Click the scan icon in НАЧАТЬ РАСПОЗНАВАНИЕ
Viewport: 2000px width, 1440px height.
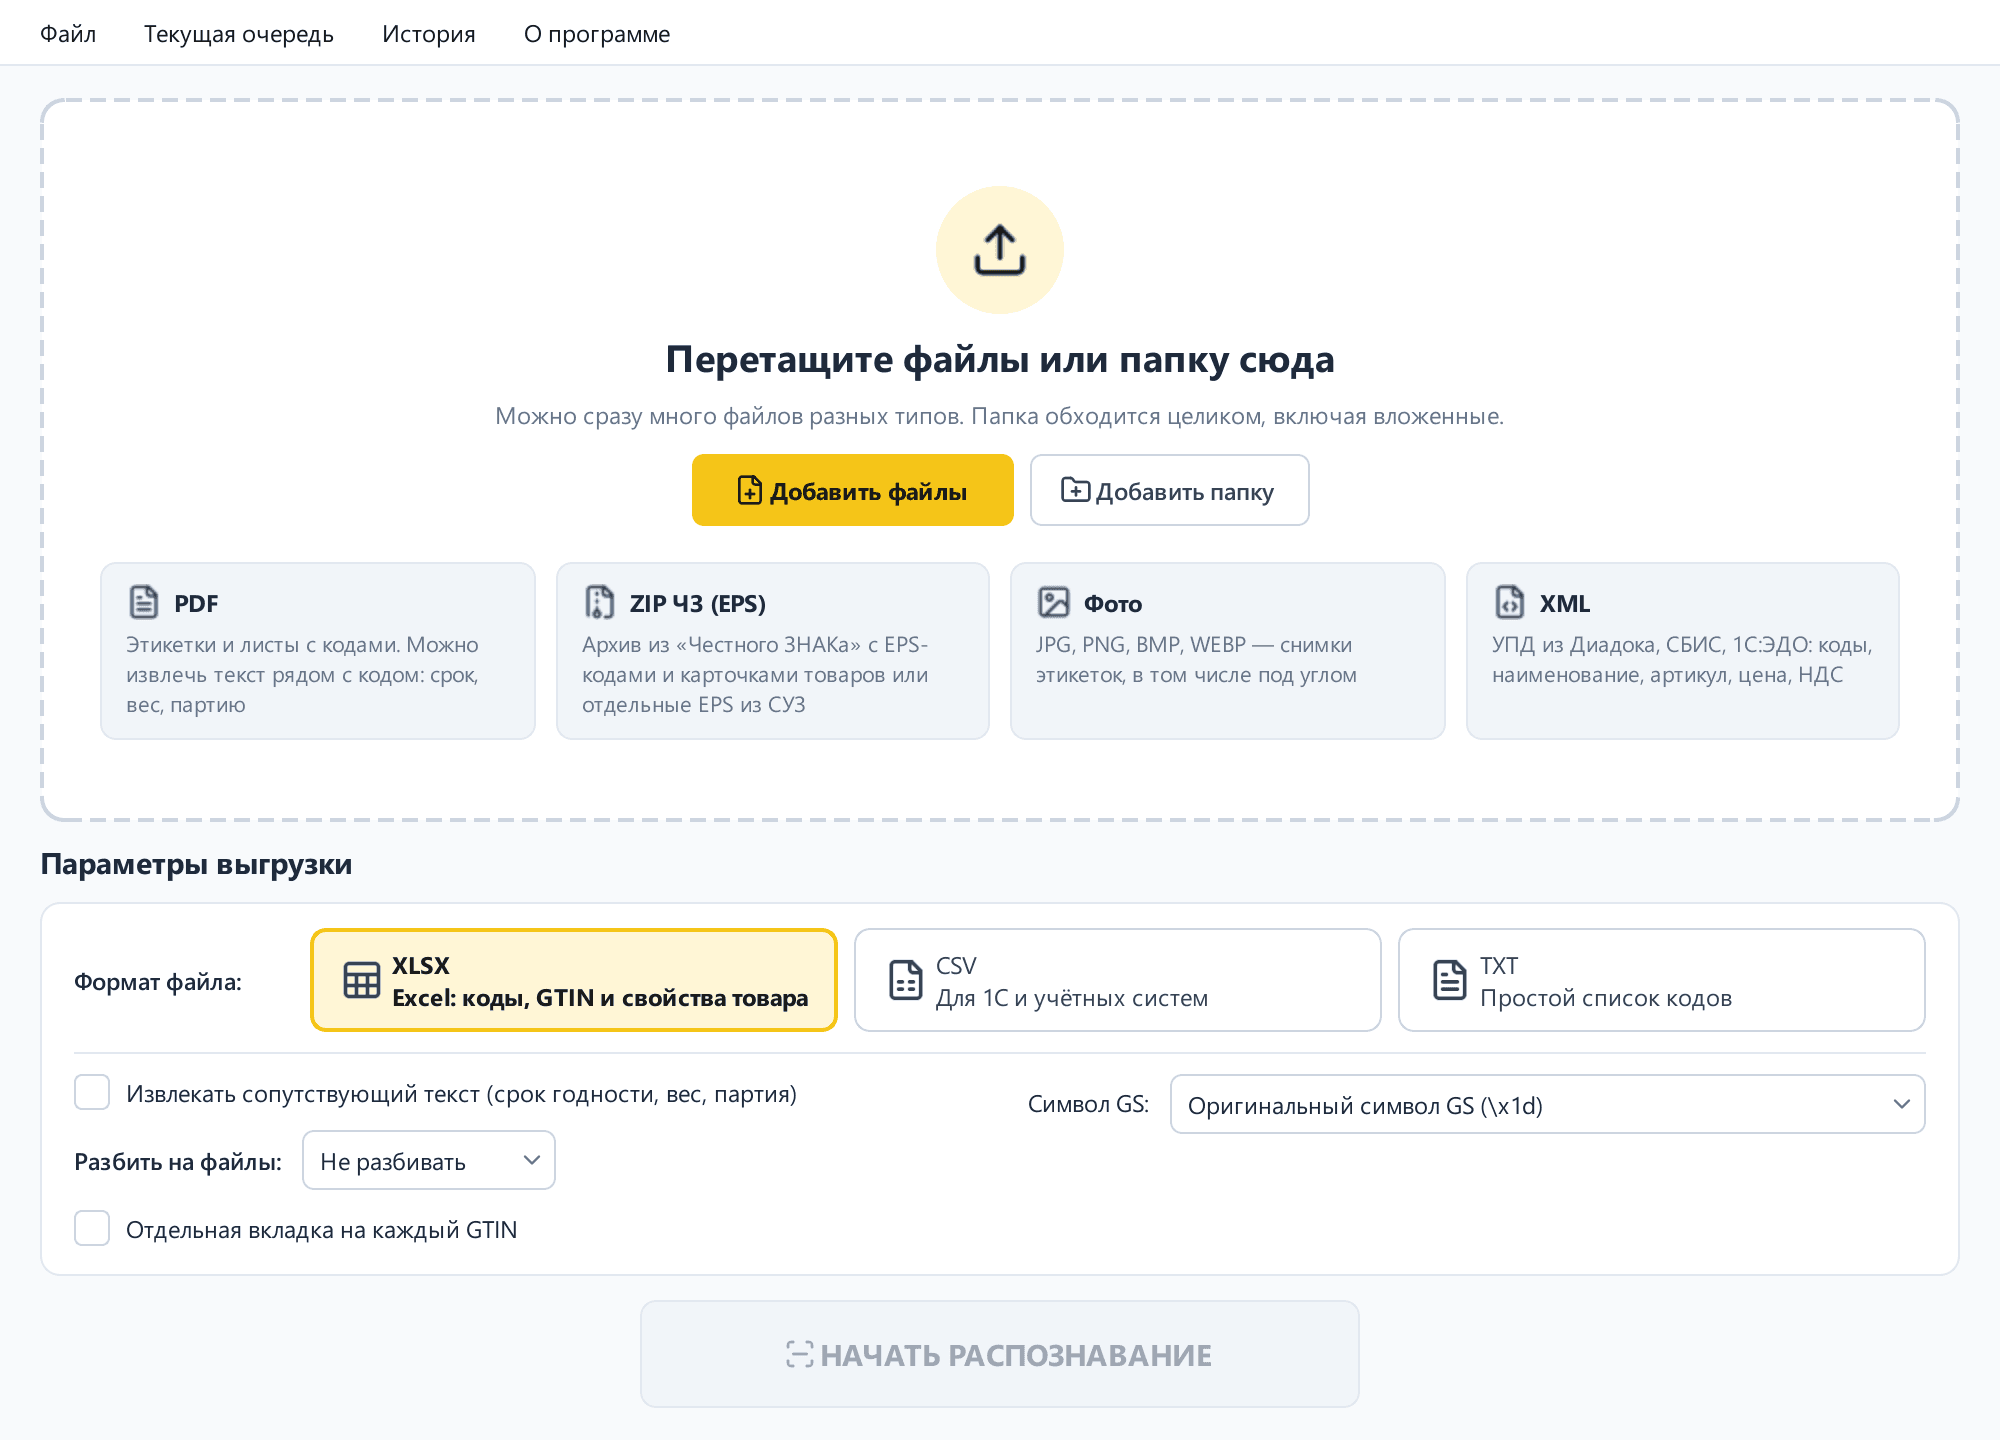[x=800, y=1354]
